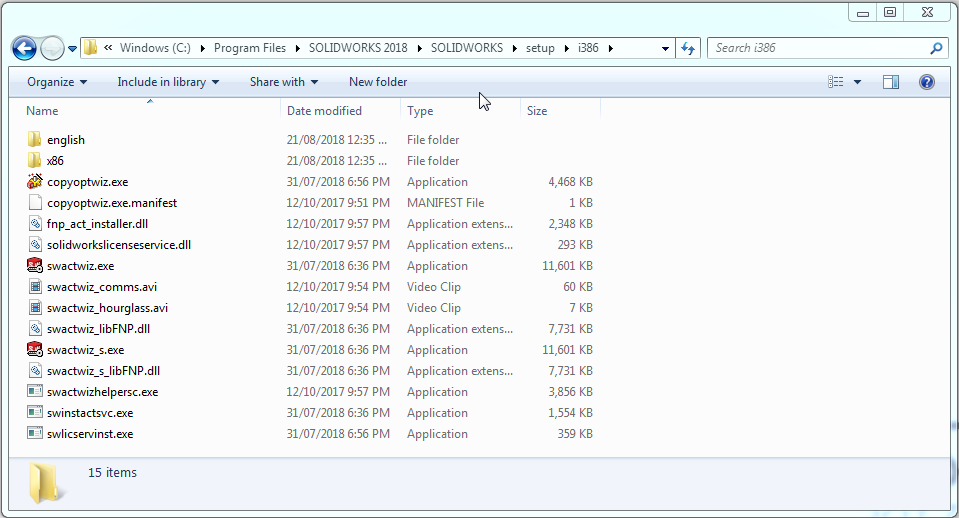
Task: Click the Back navigation arrow
Action: (x=24, y=48)
